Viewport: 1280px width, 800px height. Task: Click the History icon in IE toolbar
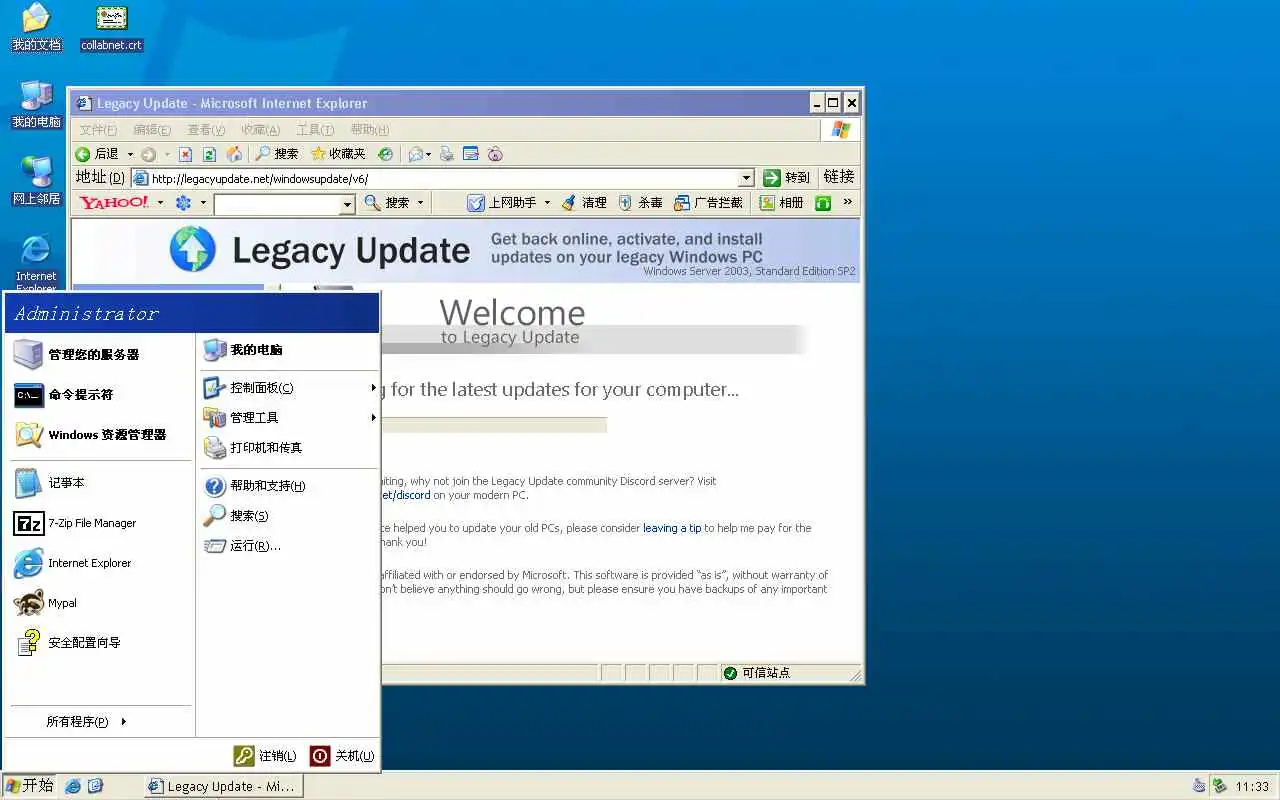(x=385, y=154)
